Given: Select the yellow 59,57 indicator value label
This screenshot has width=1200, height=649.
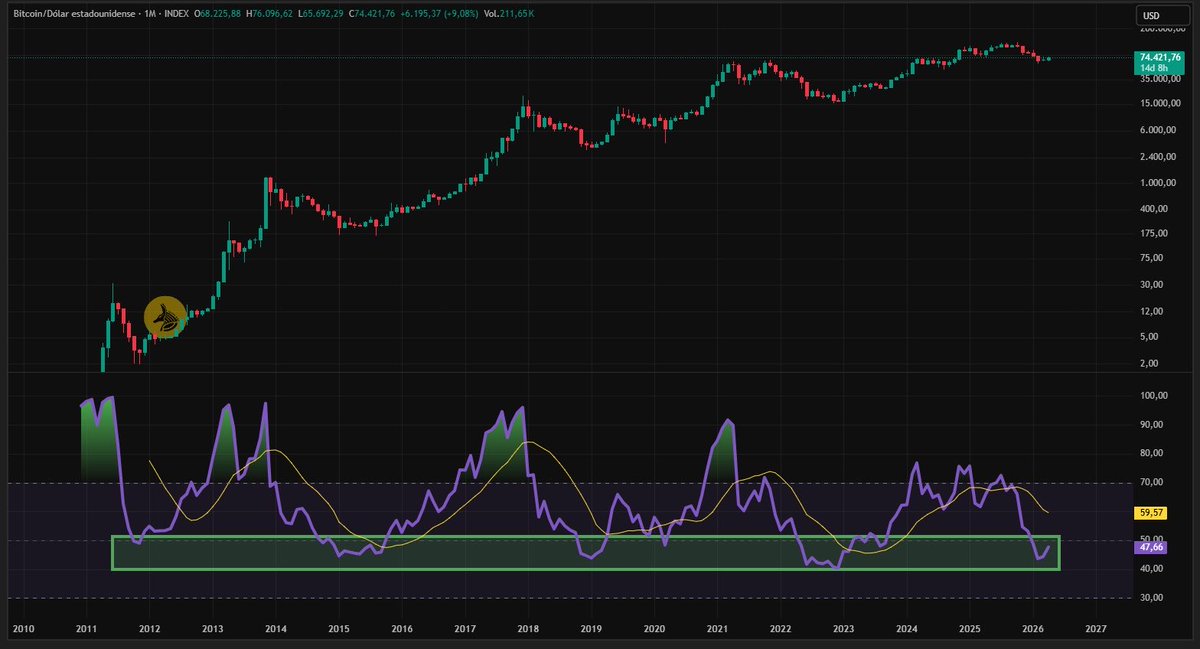Looking at the screenshot, I should 1153,512.
